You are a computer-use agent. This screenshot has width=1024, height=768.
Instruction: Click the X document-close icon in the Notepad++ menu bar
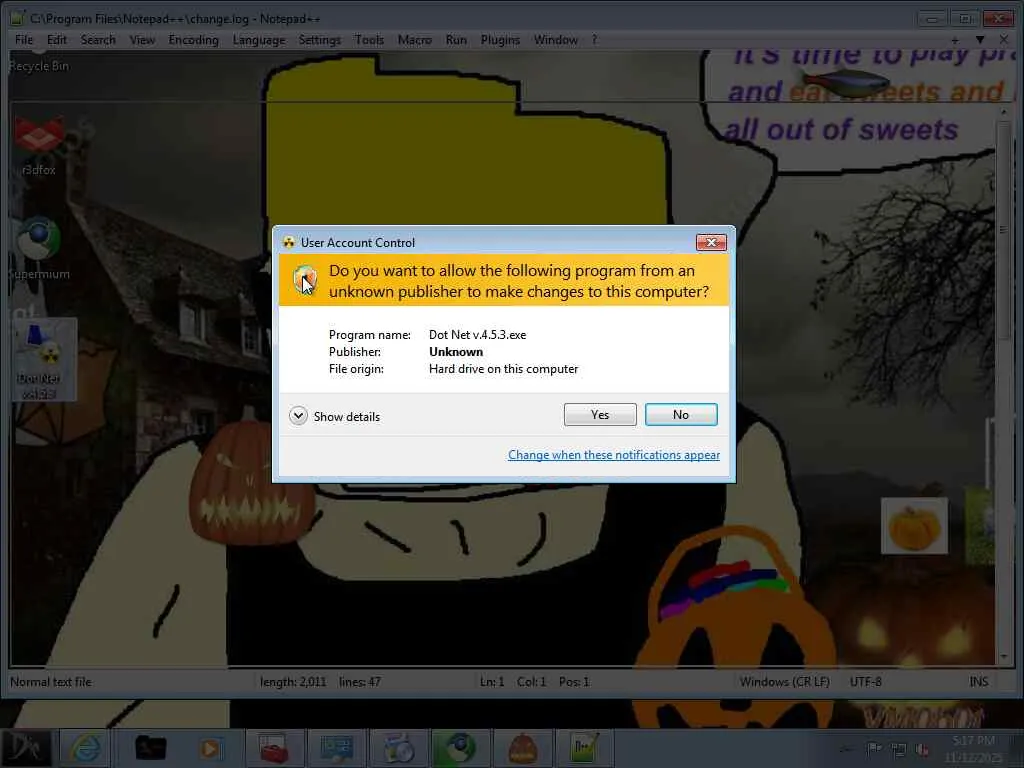pyautogui.click(x=1004, y=40)
